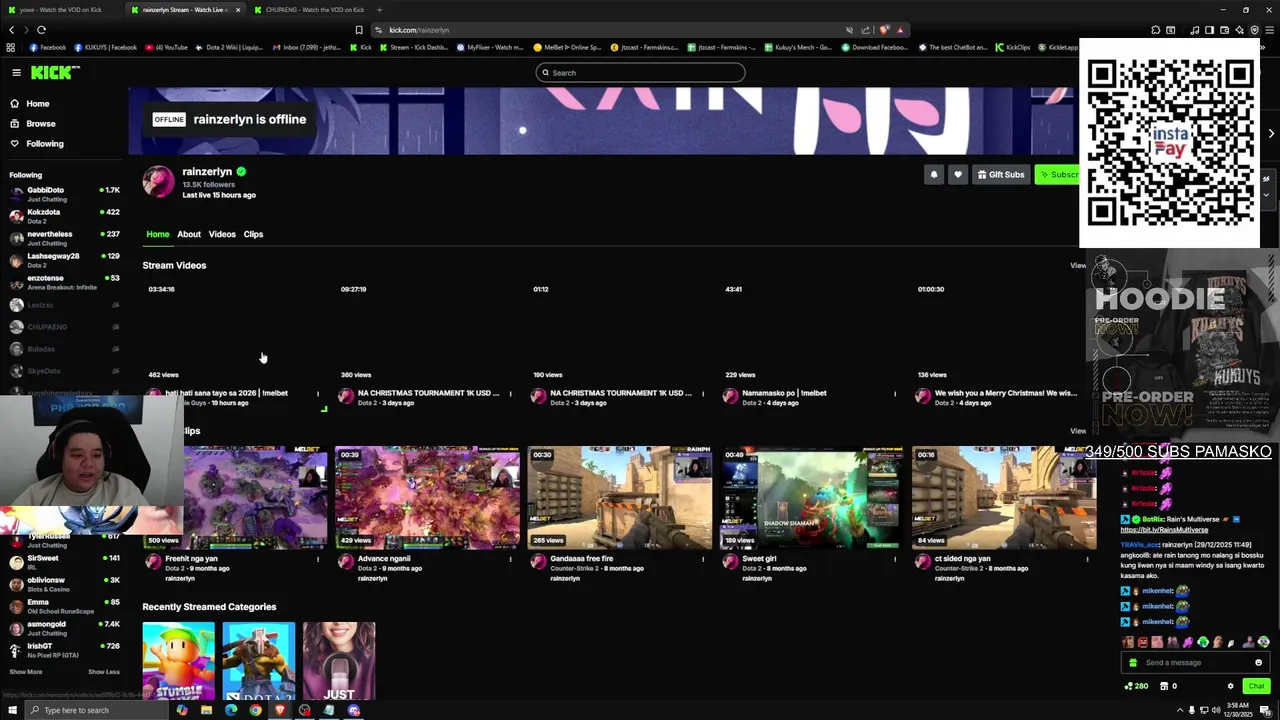This screenshot has height=720, width=1280.
Task: Click Show Less in the sidebar
Action: pos(104,672)
